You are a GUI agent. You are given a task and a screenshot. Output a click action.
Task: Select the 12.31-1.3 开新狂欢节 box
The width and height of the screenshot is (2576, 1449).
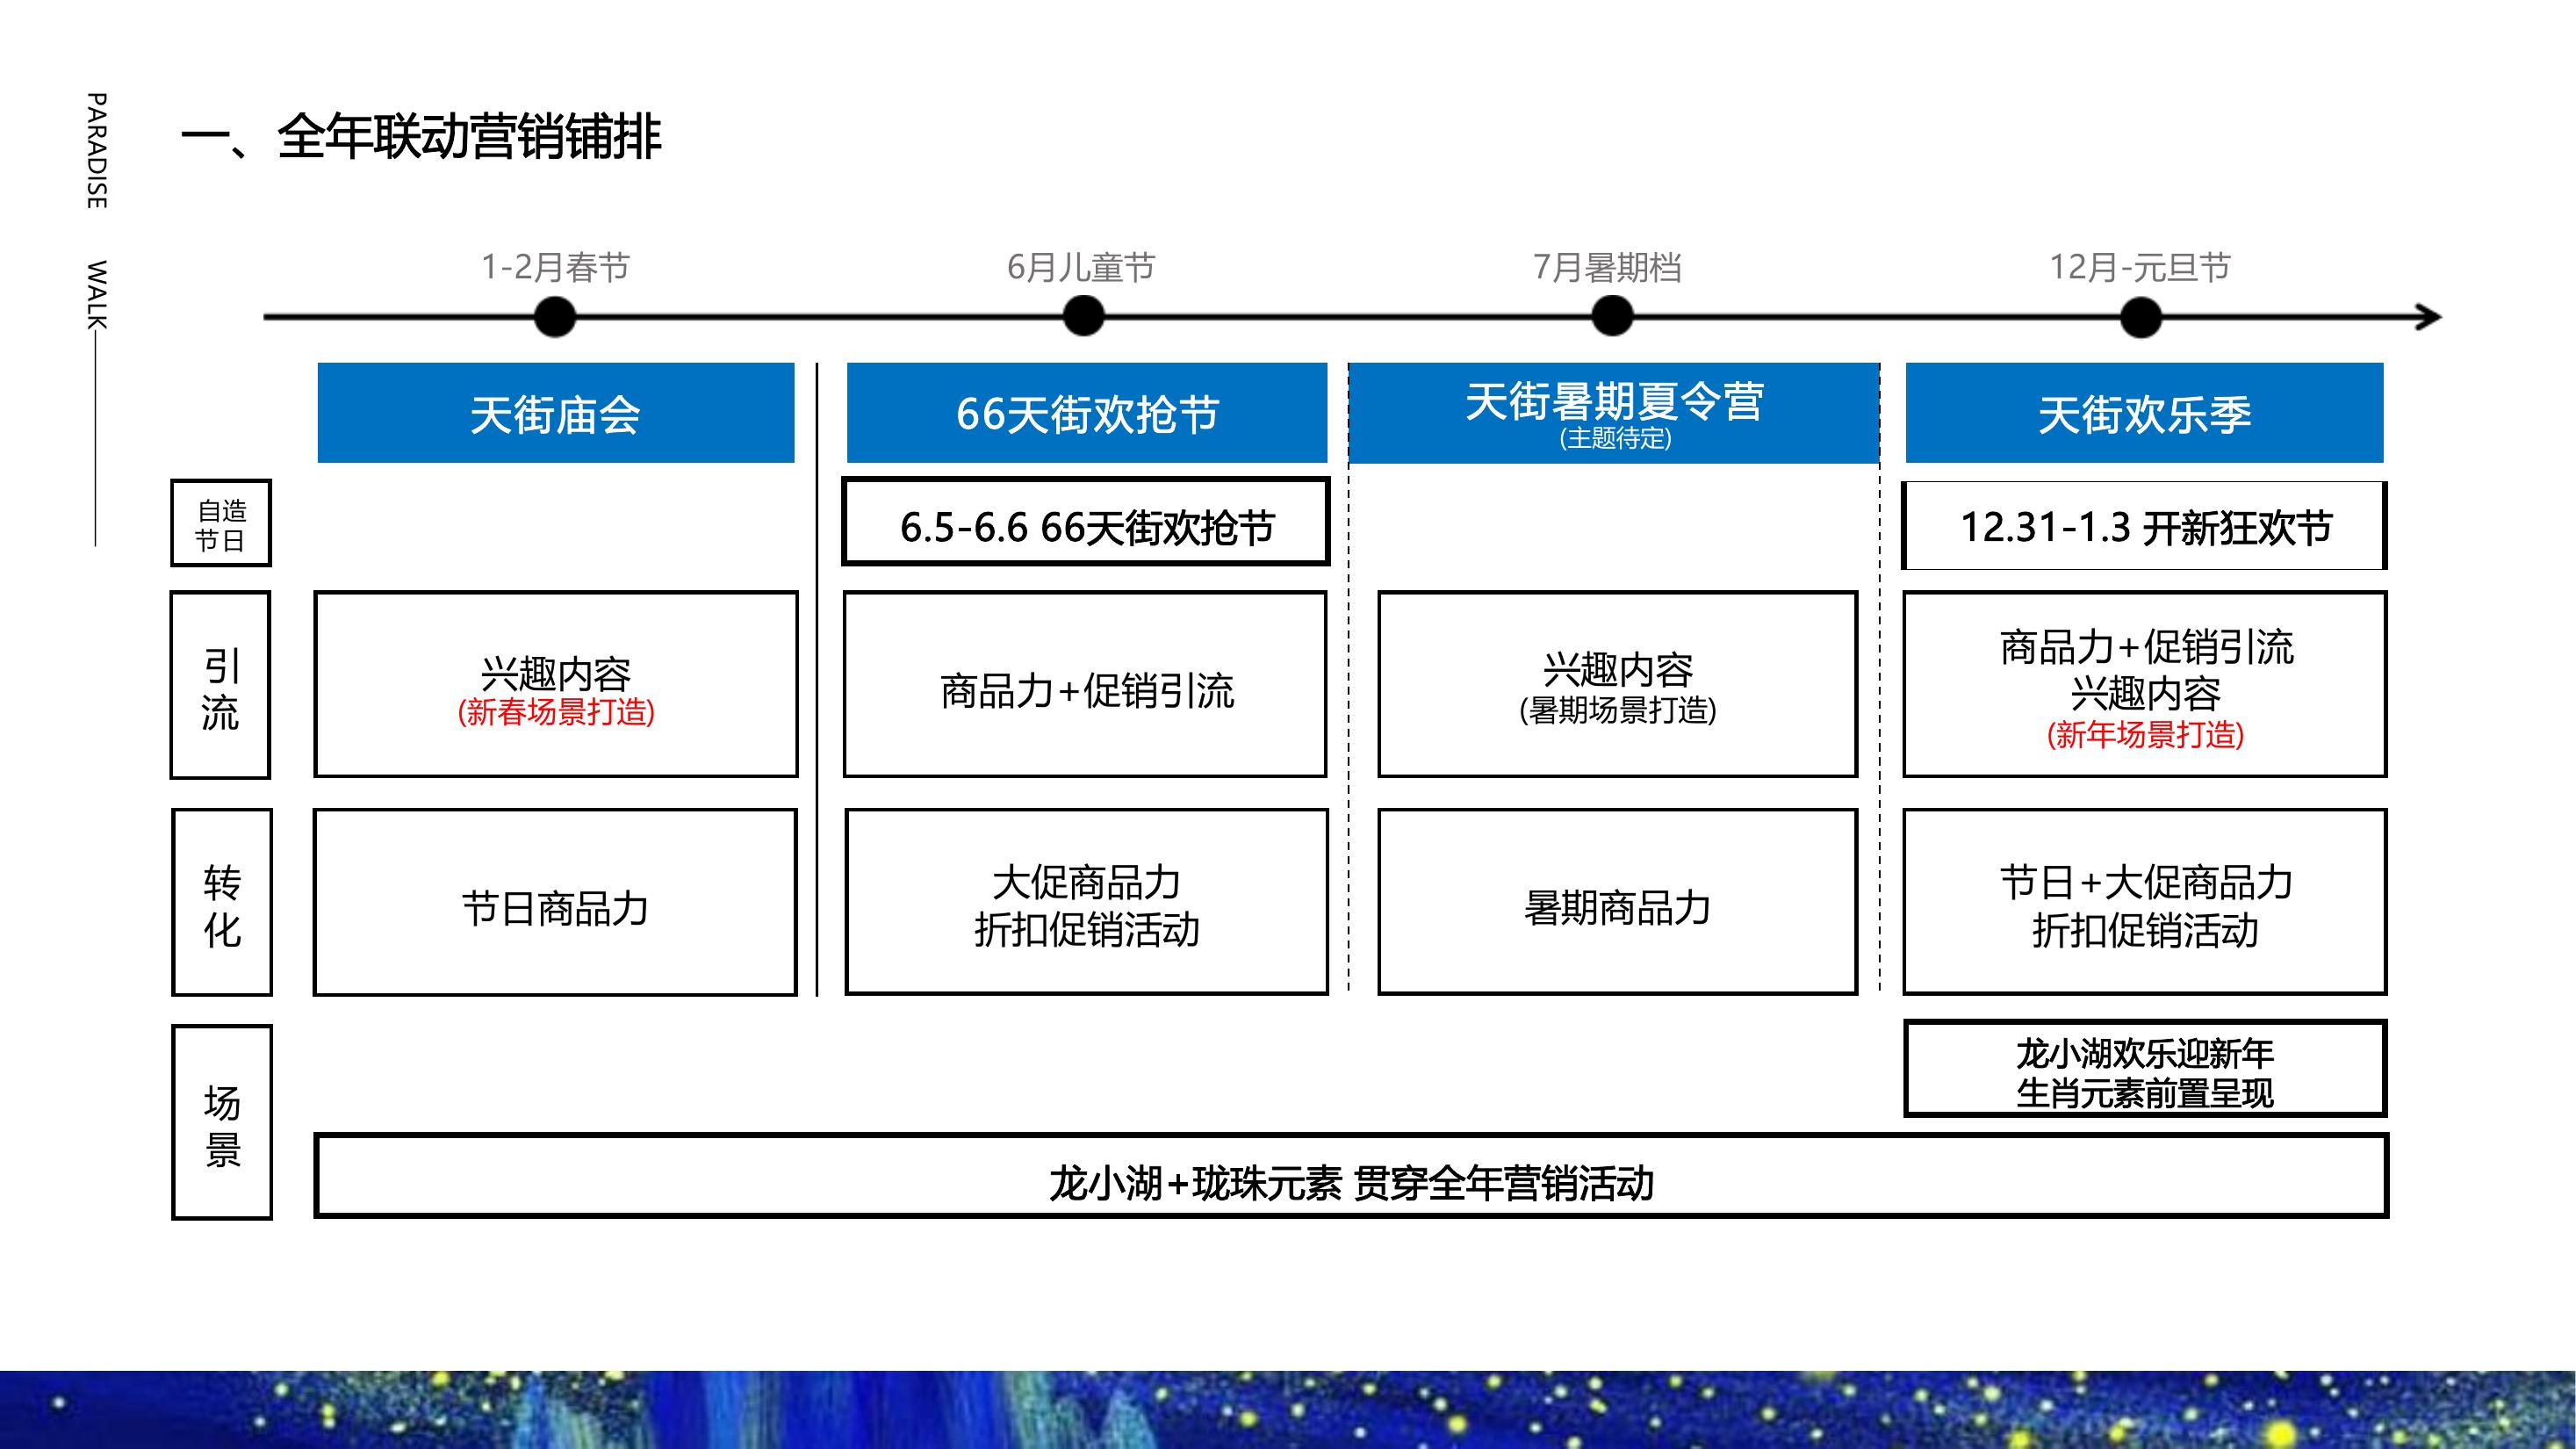tap(2144, 526)
